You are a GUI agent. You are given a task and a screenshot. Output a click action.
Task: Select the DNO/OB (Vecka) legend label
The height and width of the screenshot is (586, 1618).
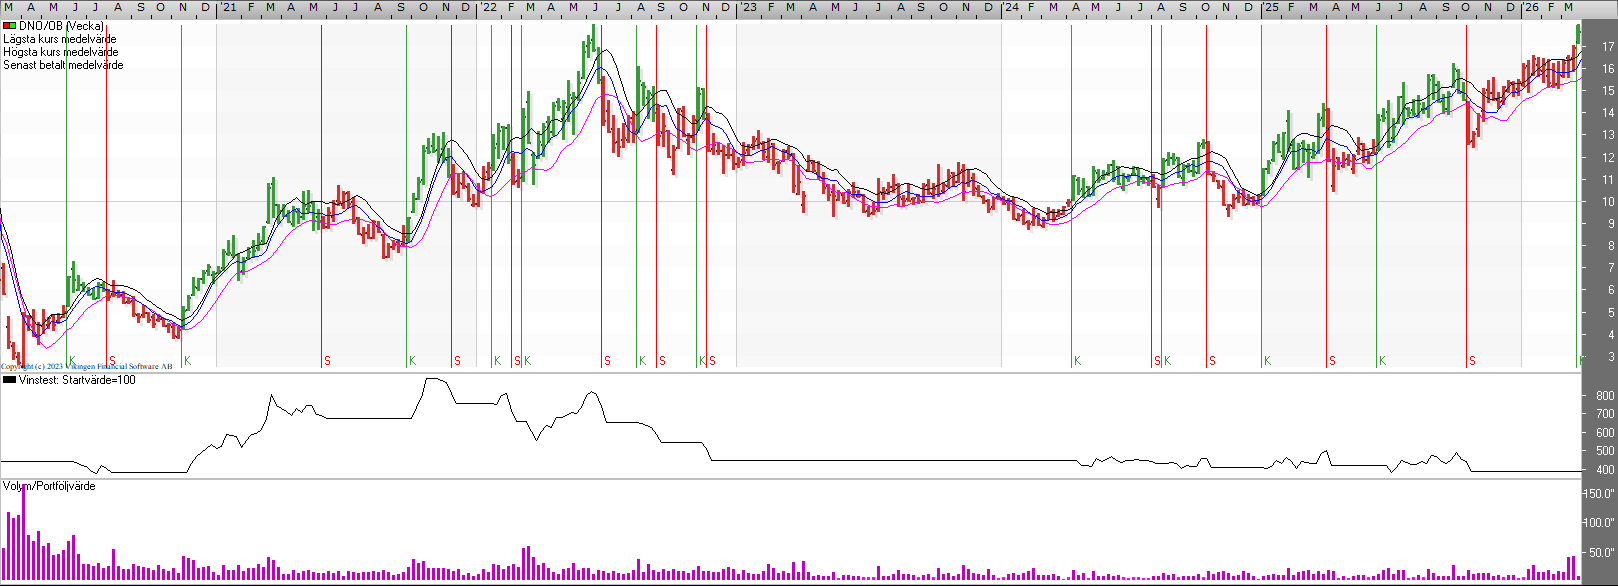click(61, 26)
